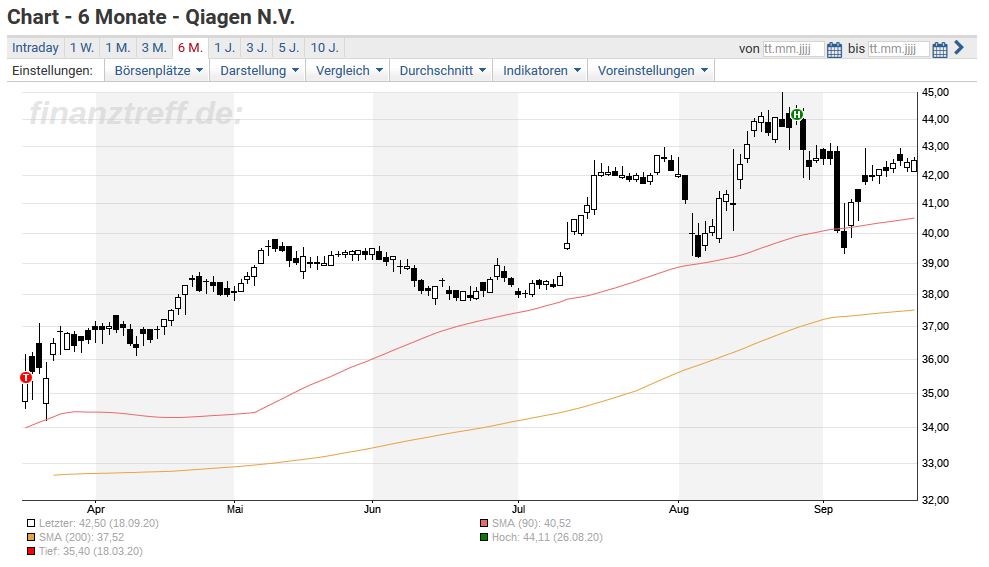Click the 'Jul' x-axis month label
989x567 pixels.
[518, 509]
